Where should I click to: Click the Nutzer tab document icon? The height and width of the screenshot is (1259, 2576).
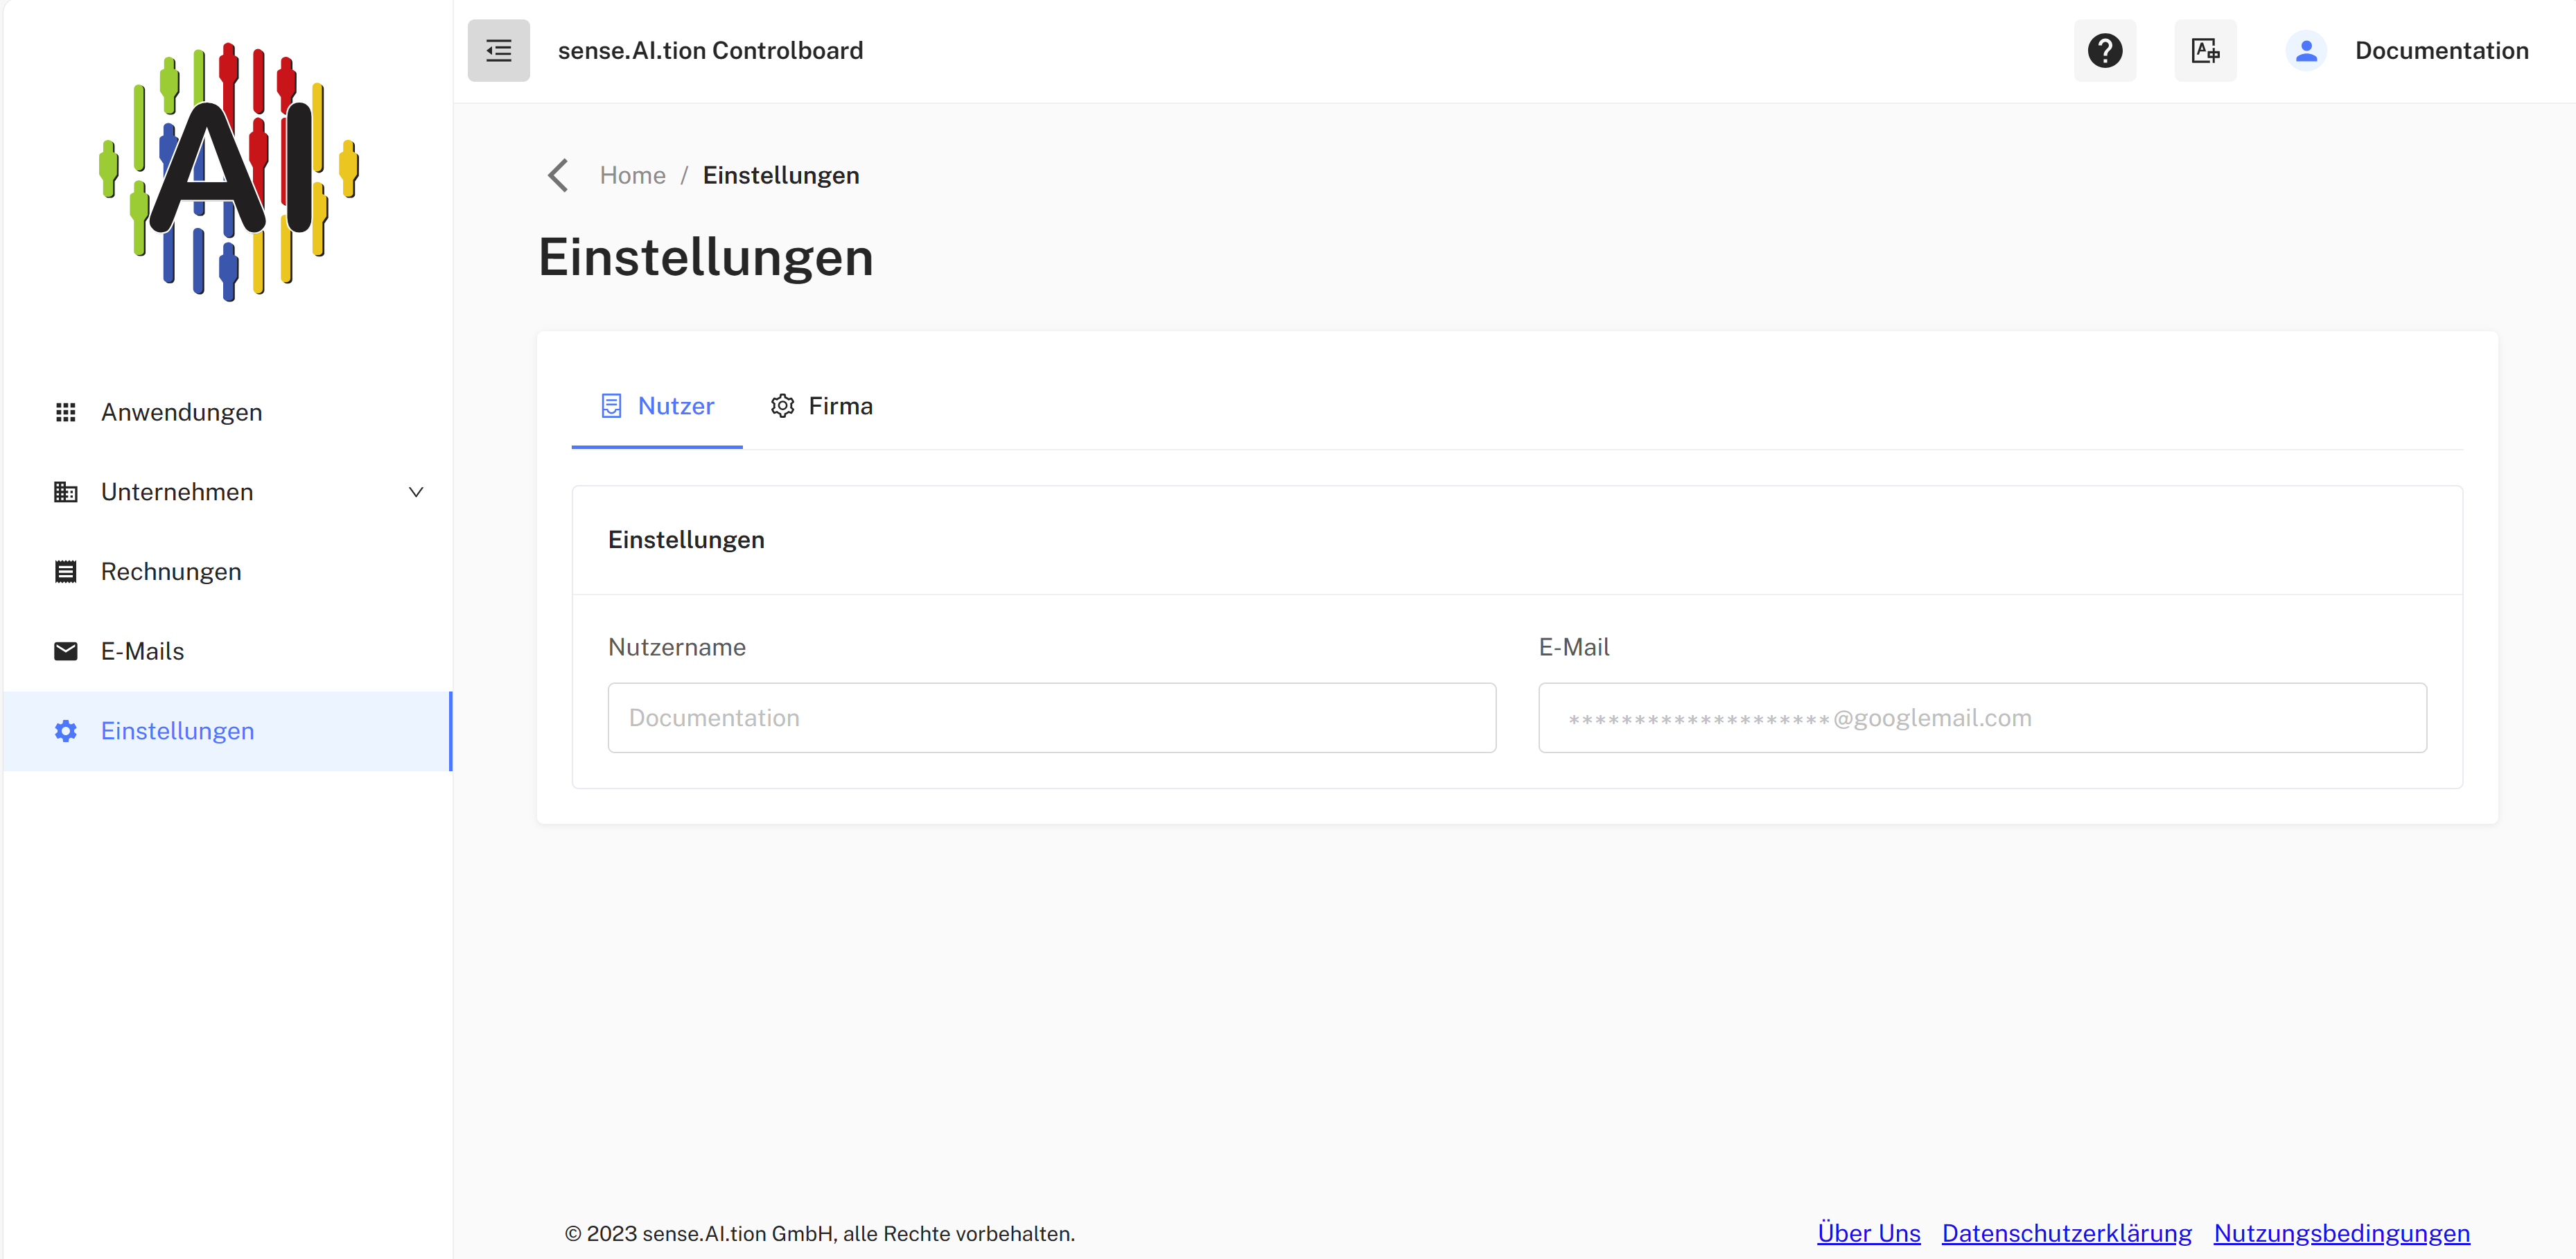611,406
